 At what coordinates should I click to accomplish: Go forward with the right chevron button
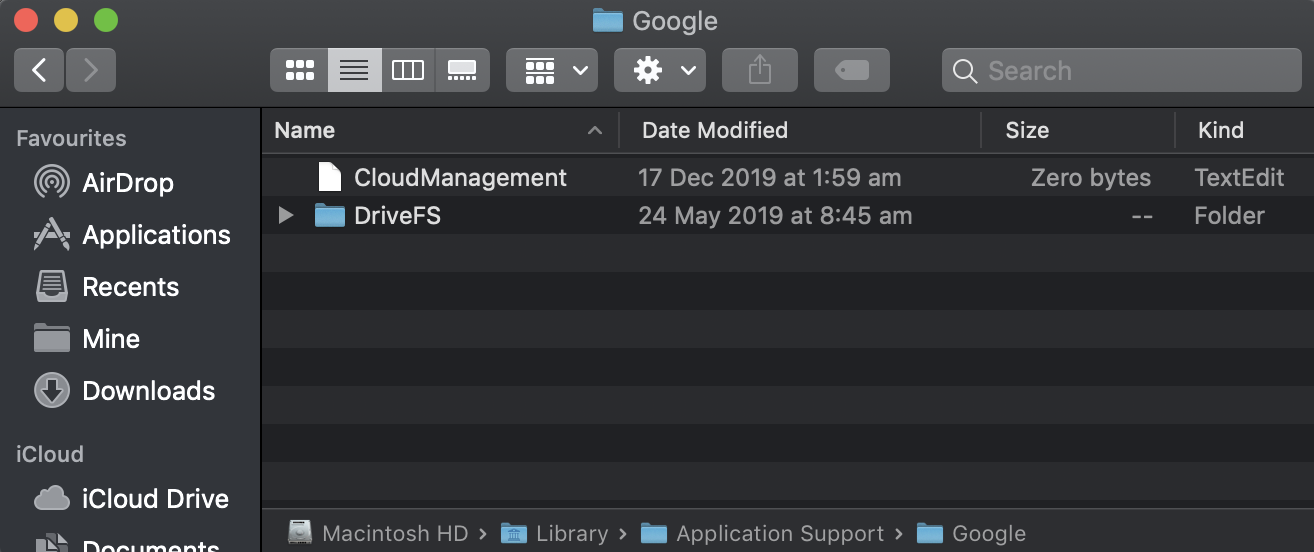[x=91, y=70]
